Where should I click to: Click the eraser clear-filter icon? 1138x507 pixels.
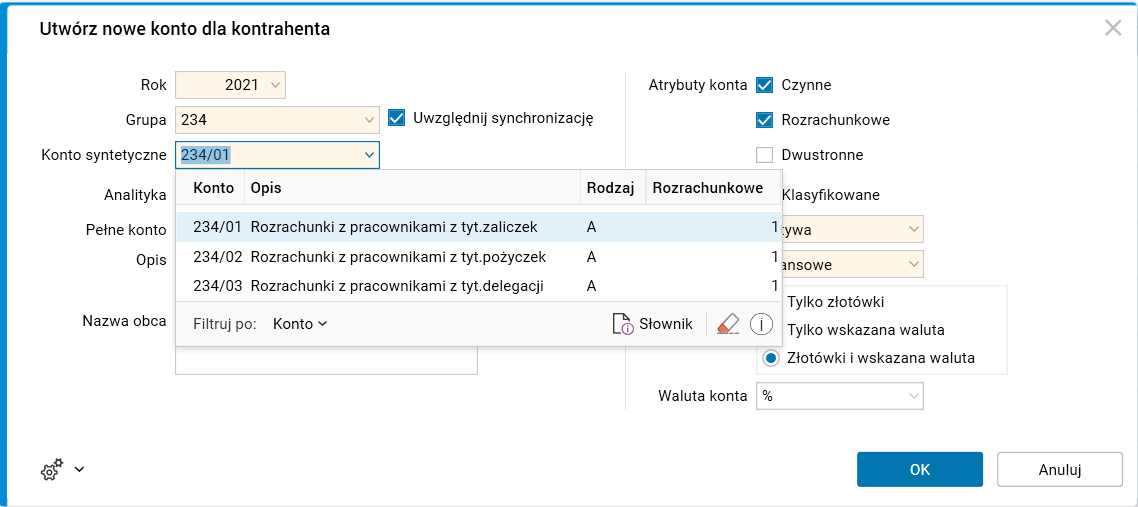[x=728, y=324]
